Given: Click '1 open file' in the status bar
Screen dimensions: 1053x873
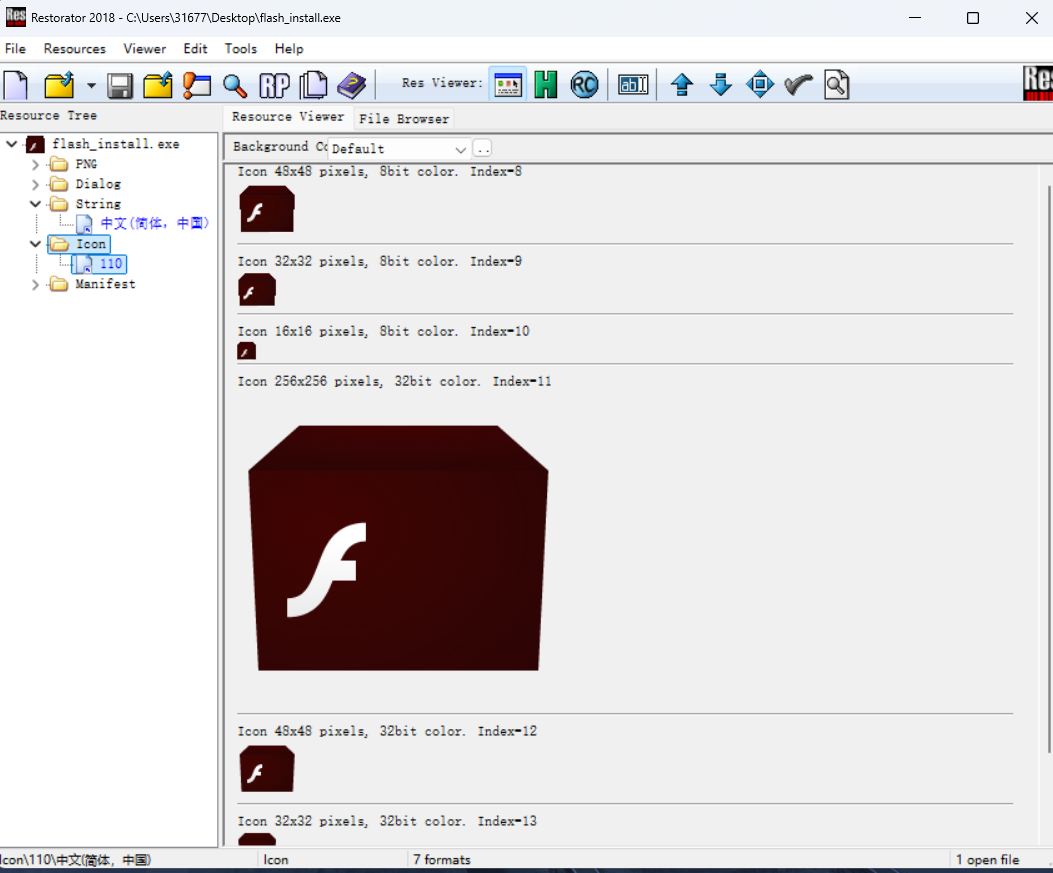Looking at the screenshot, I should 987,860.
